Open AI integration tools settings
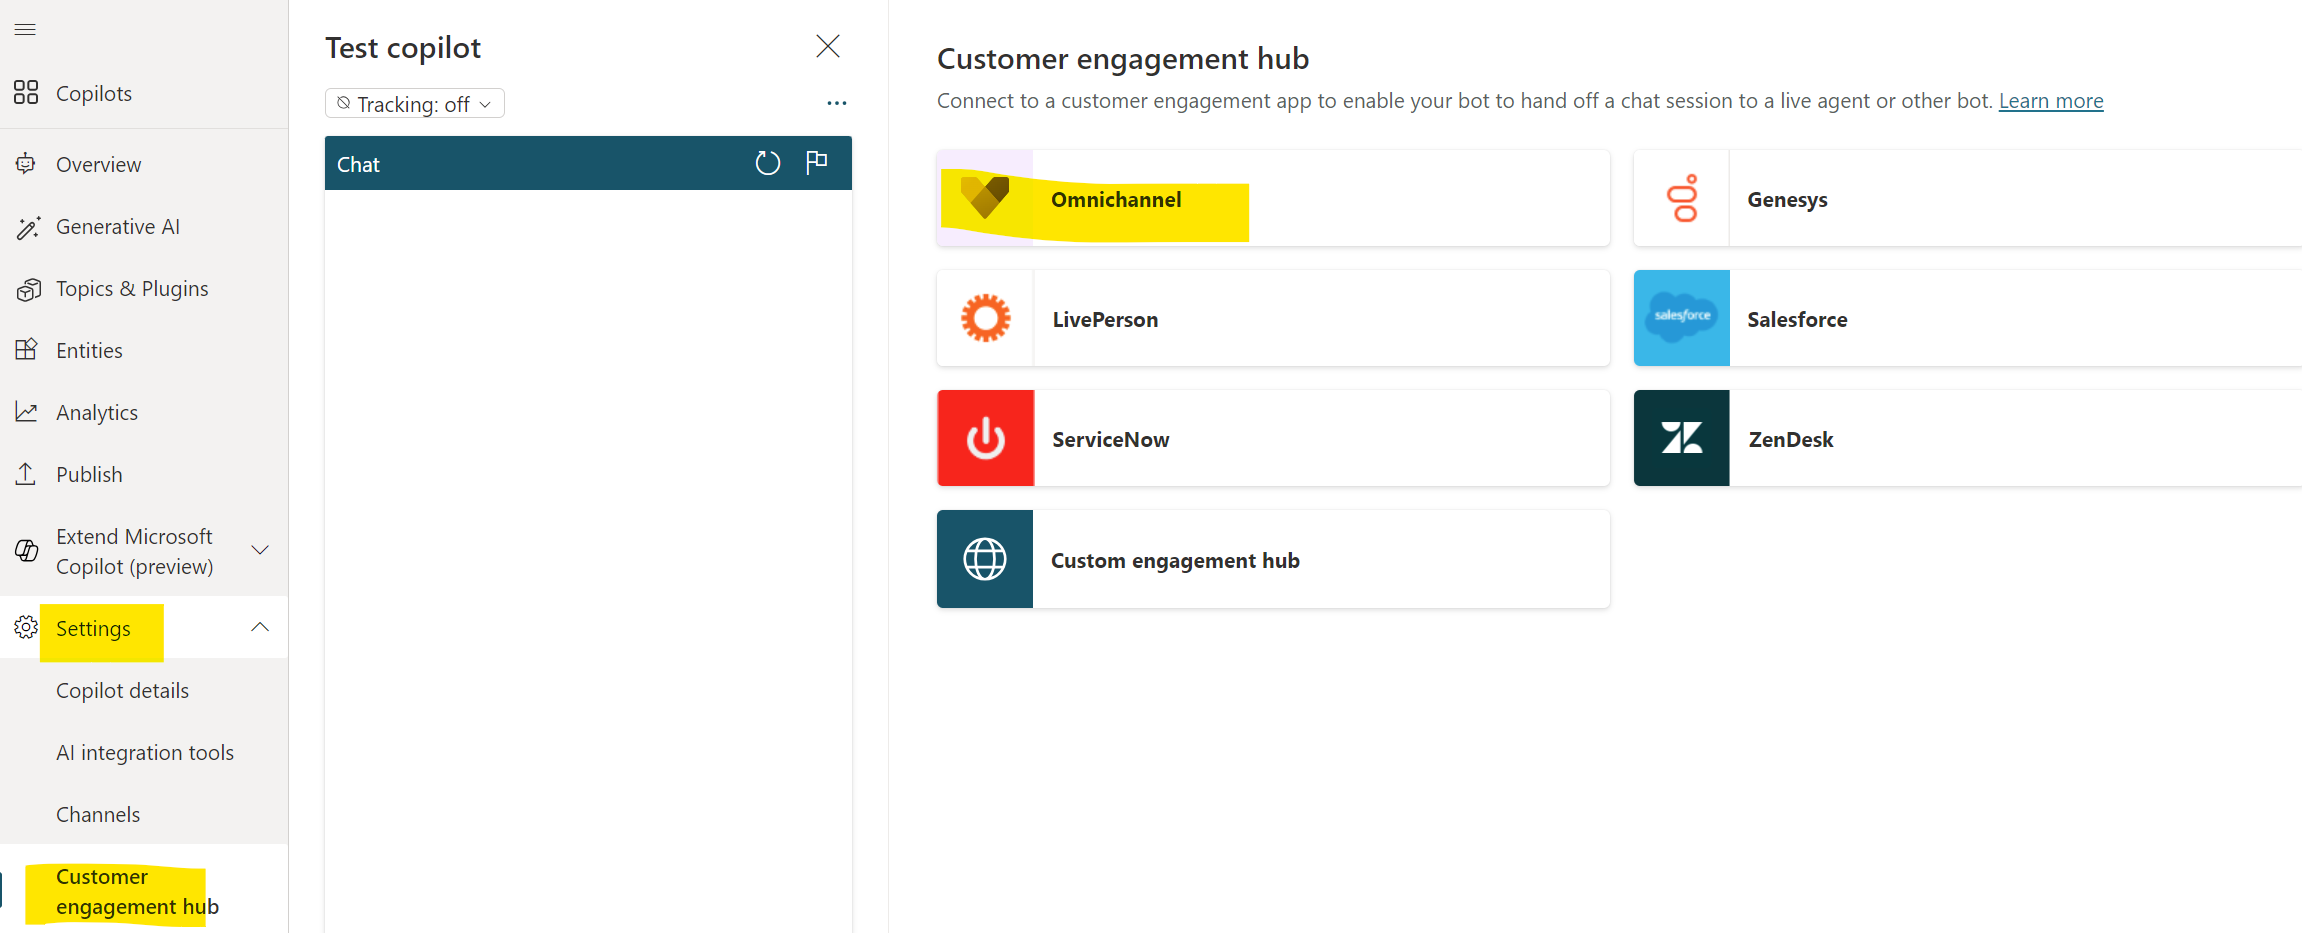 click(x=144, y=752)
